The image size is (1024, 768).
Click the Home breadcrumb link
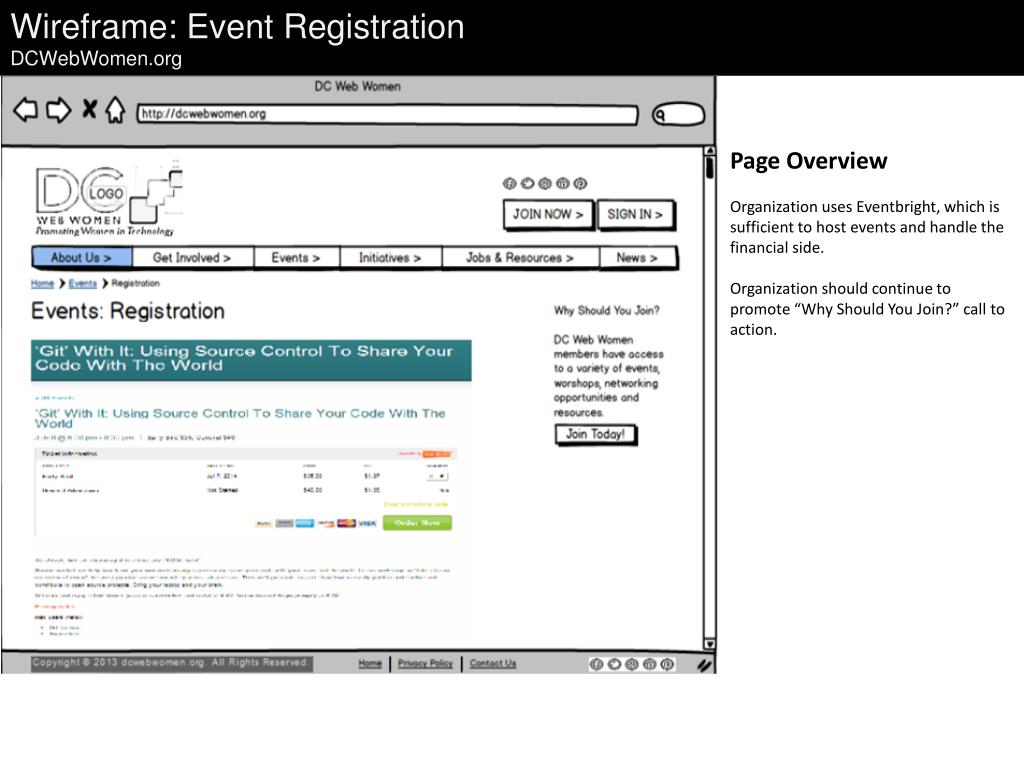point(42,283)
